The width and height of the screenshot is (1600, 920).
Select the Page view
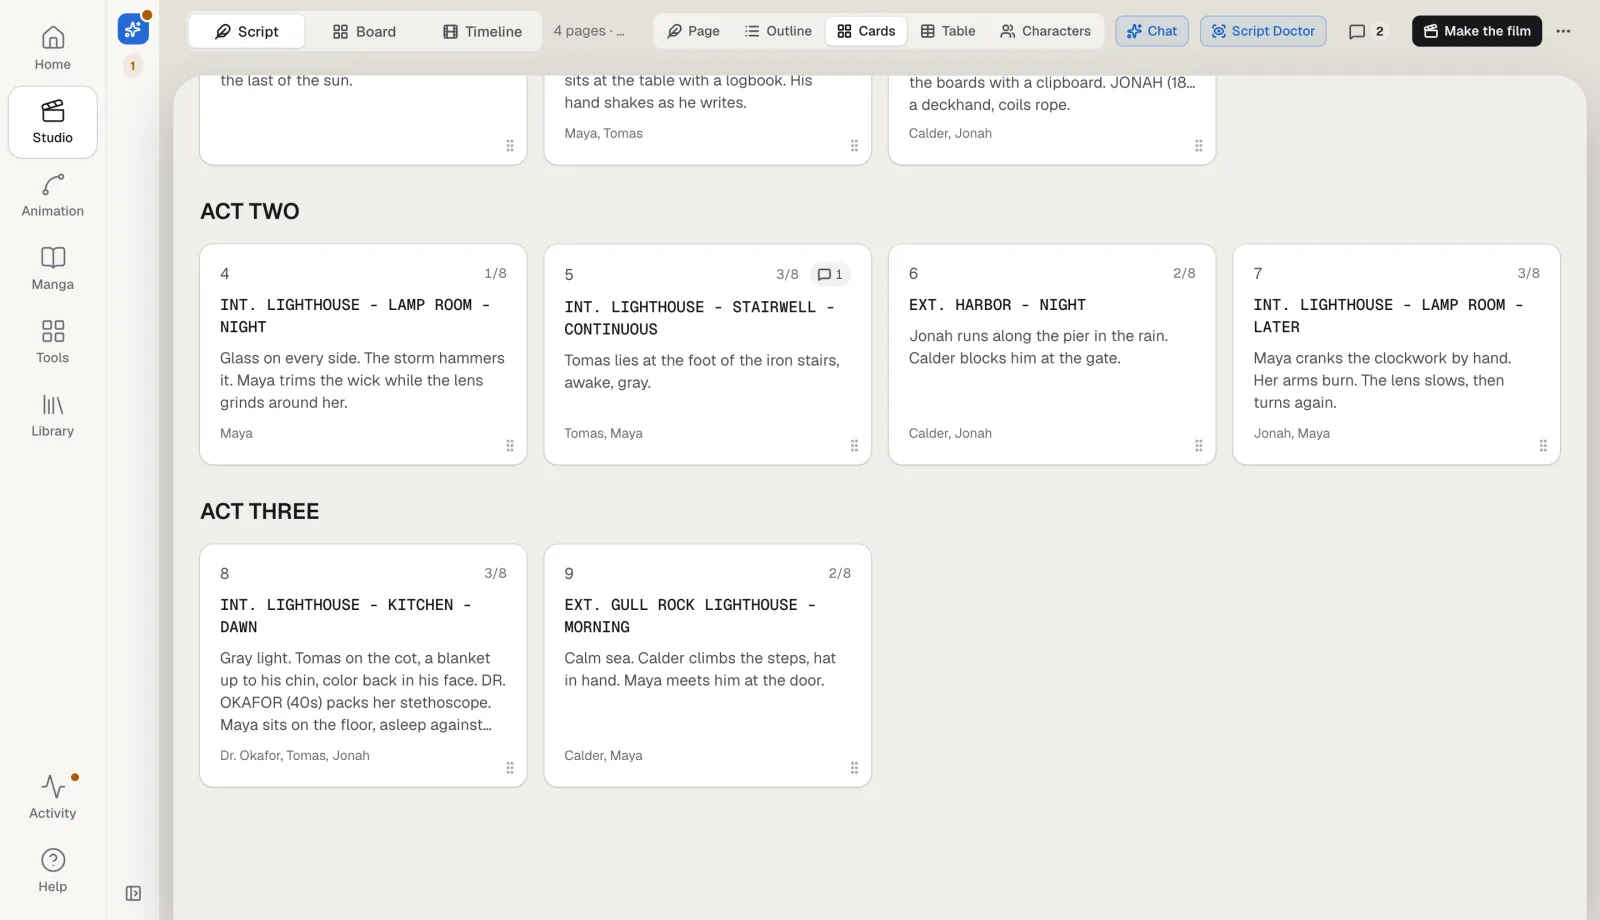[x=693, y=31]
